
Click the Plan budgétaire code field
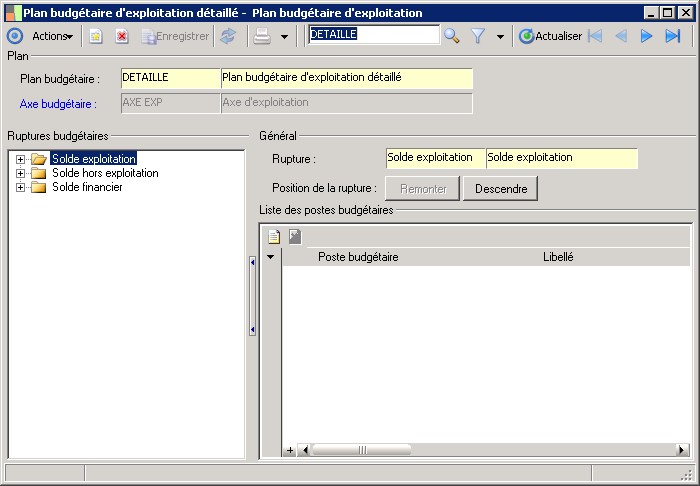[171, 78]
